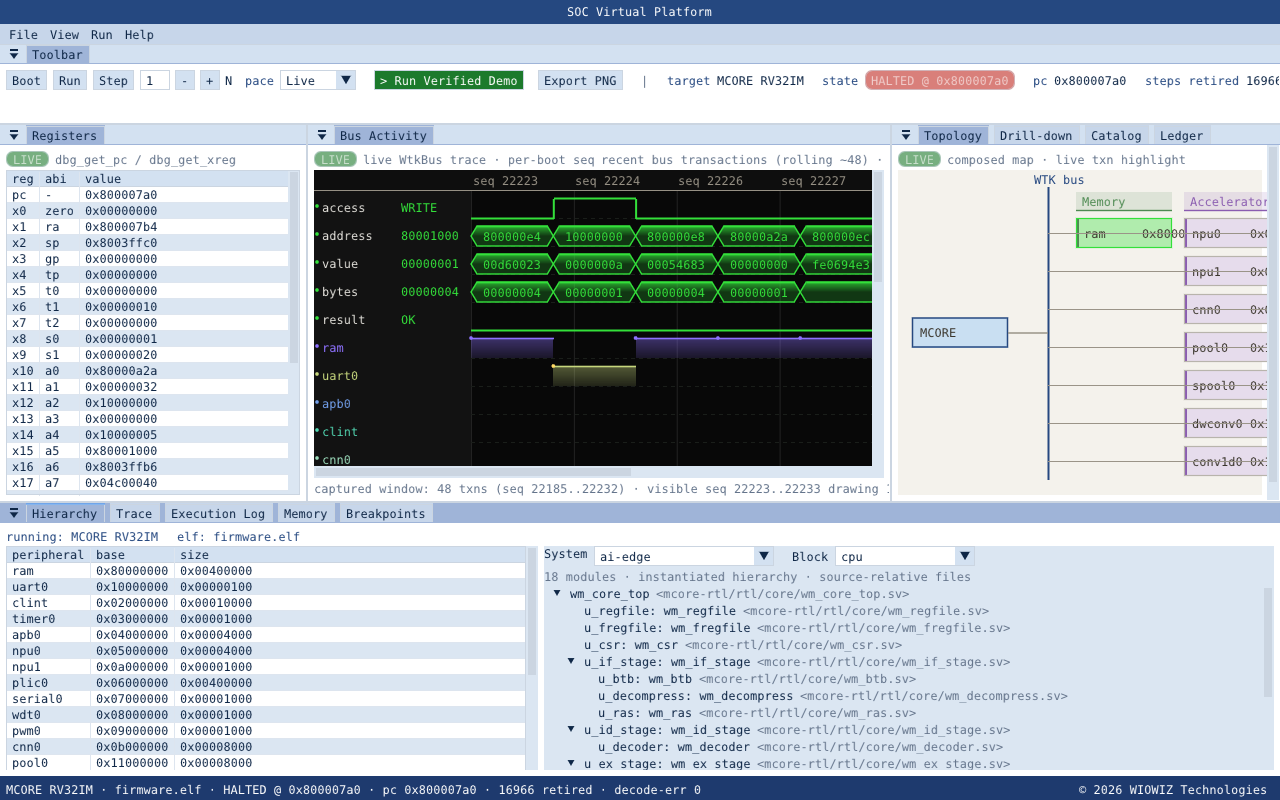The height and width of the screenshot is (800, 1280).
Task: Switch to the Catalog tab
Action: [1116, 135]
